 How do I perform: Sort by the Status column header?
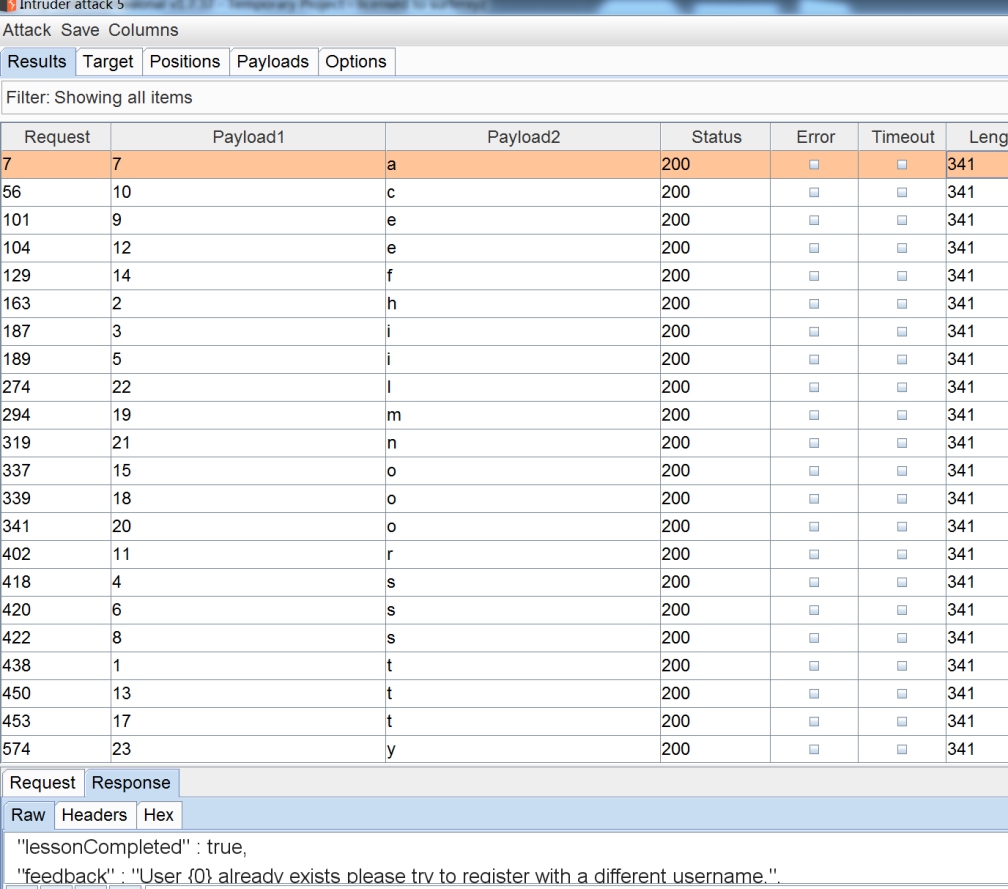pyautogui.click(x=716, y=137)
